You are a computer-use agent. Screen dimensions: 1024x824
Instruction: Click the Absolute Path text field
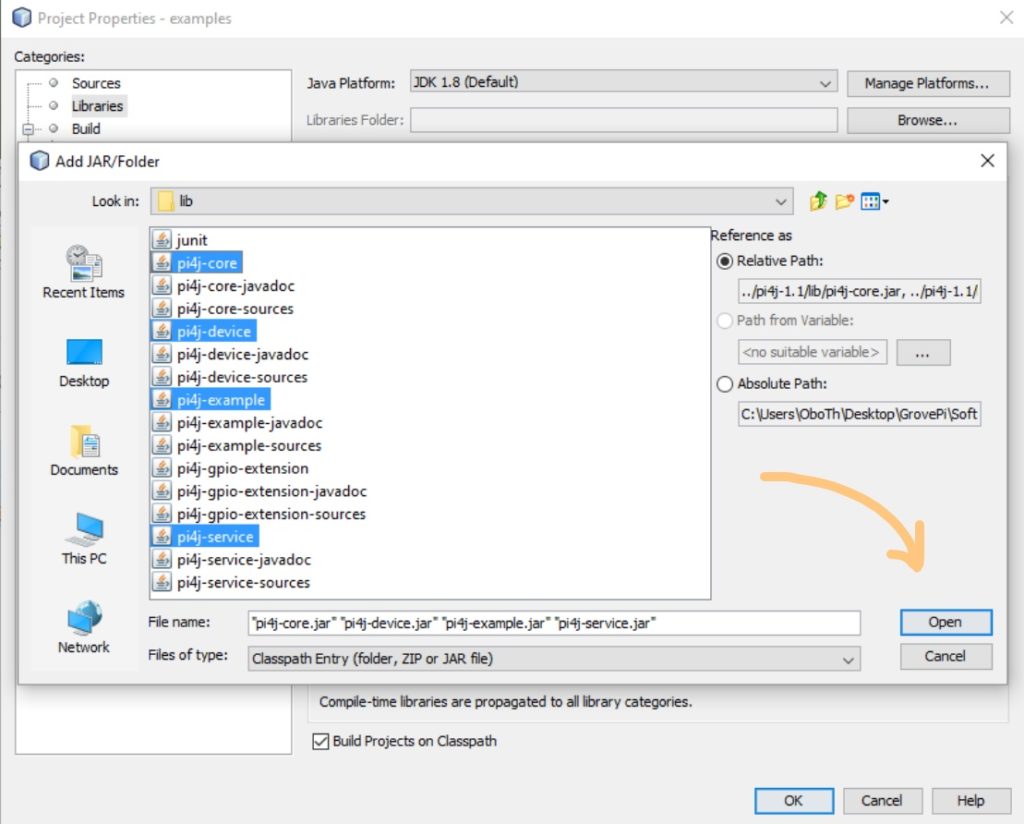click(x=859, y=414)
